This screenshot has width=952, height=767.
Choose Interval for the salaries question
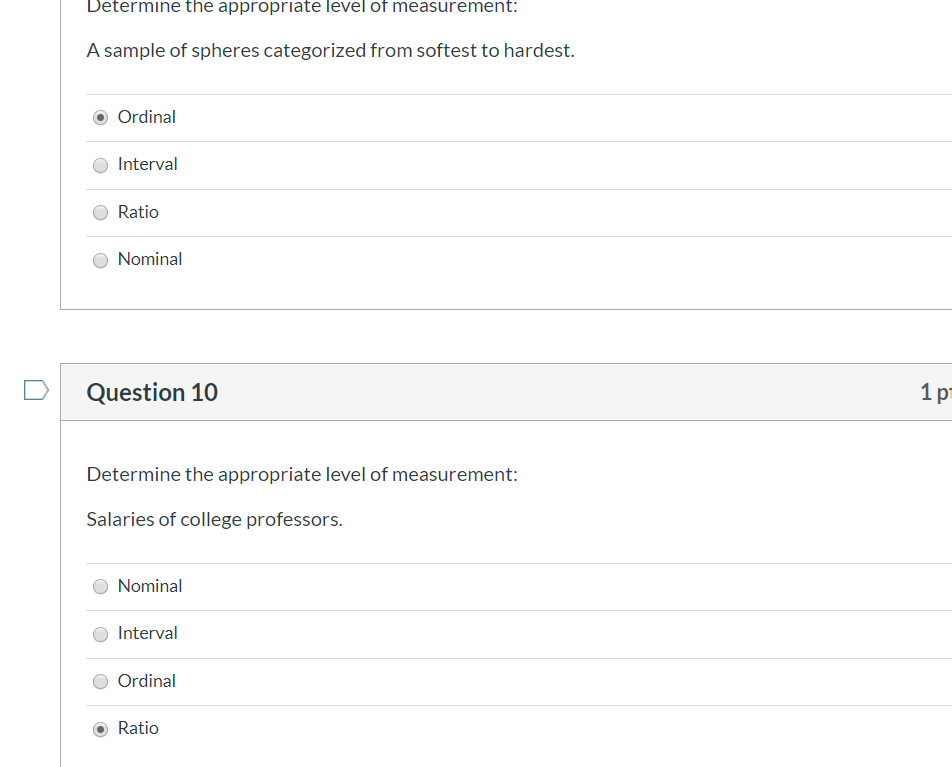tap(100, 634)
